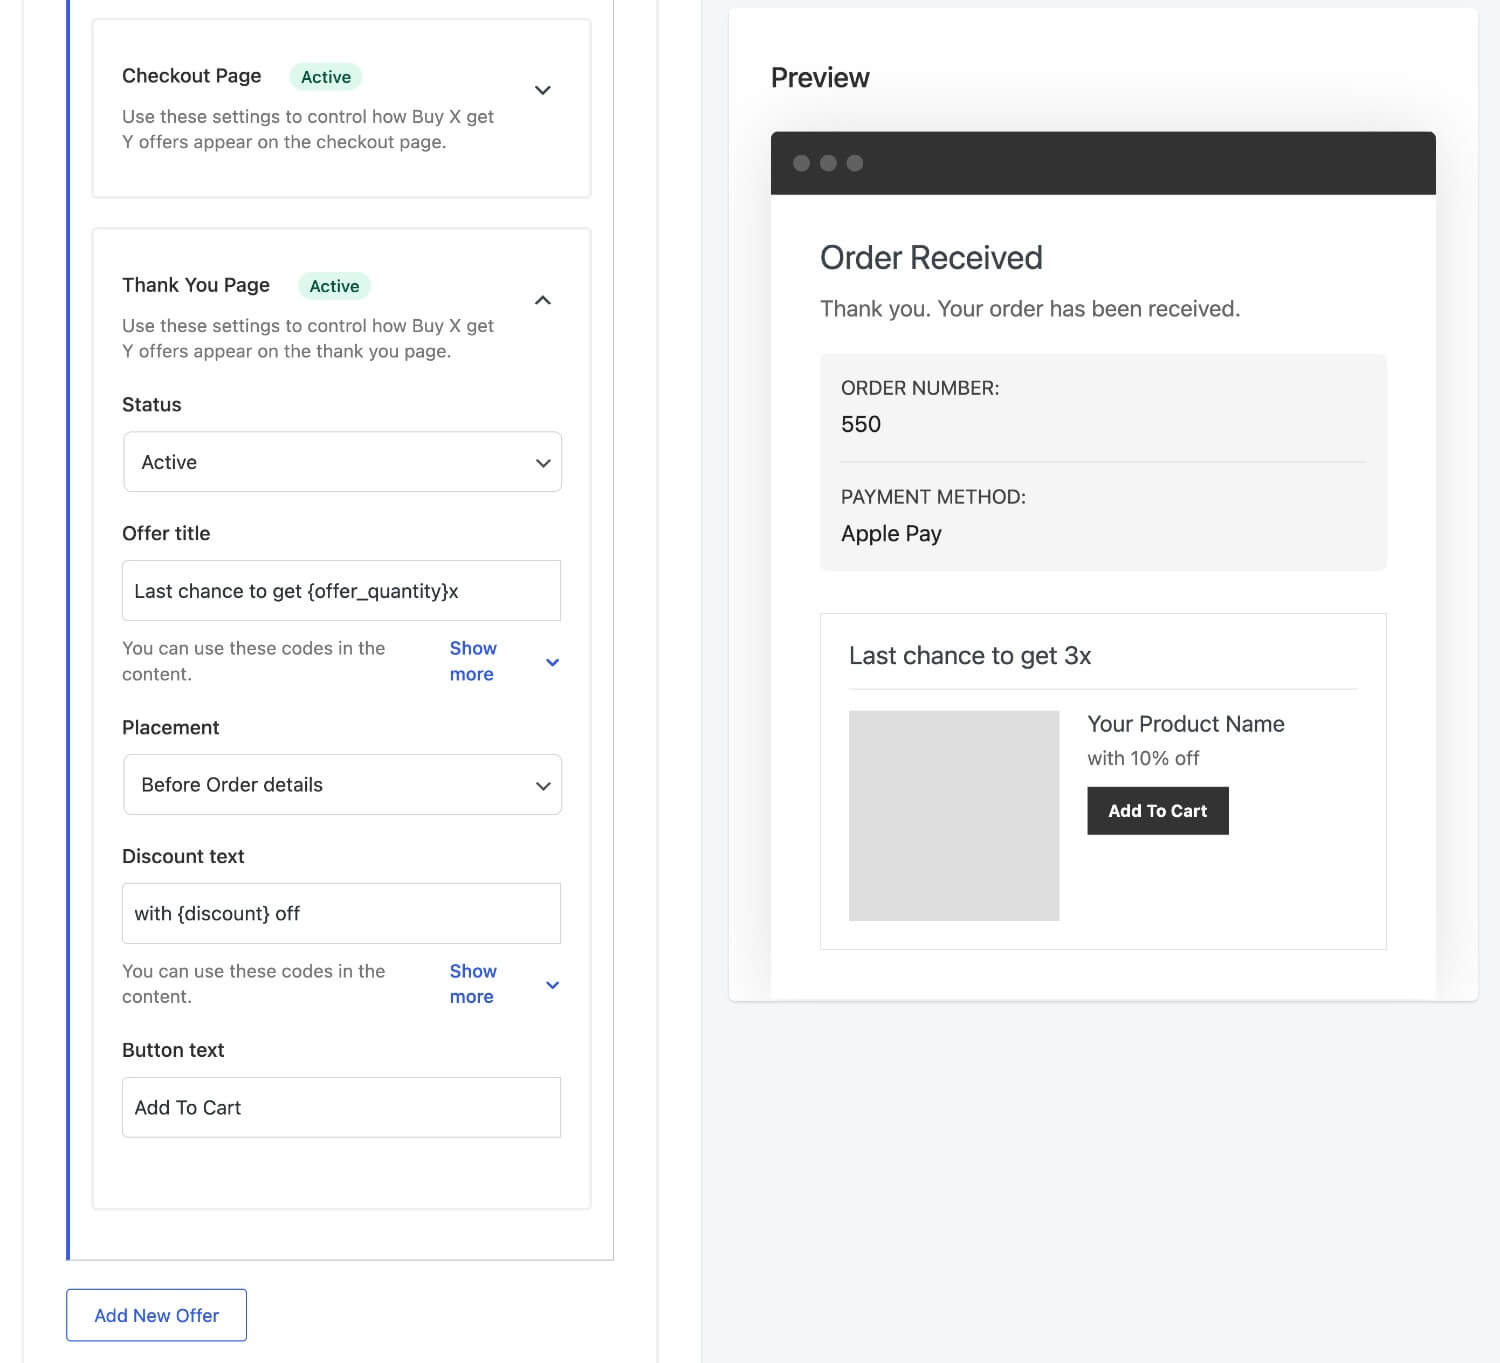
Task: Expand the Checkout Page section chevron
Action: click(x=543, y=90)
